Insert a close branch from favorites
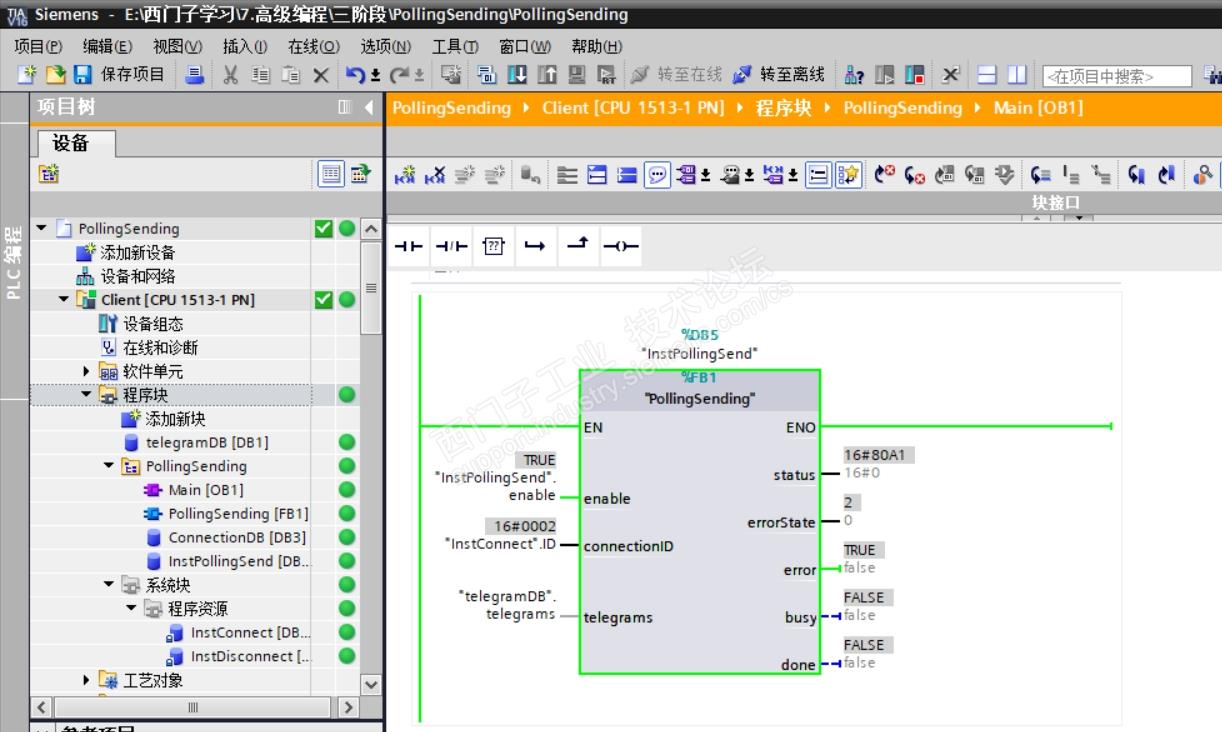Screen dimensions: 1222x732 [578, 246]
